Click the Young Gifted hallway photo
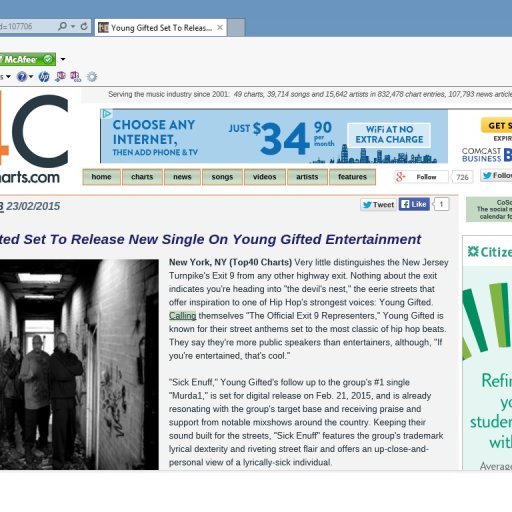 point(79,365)
